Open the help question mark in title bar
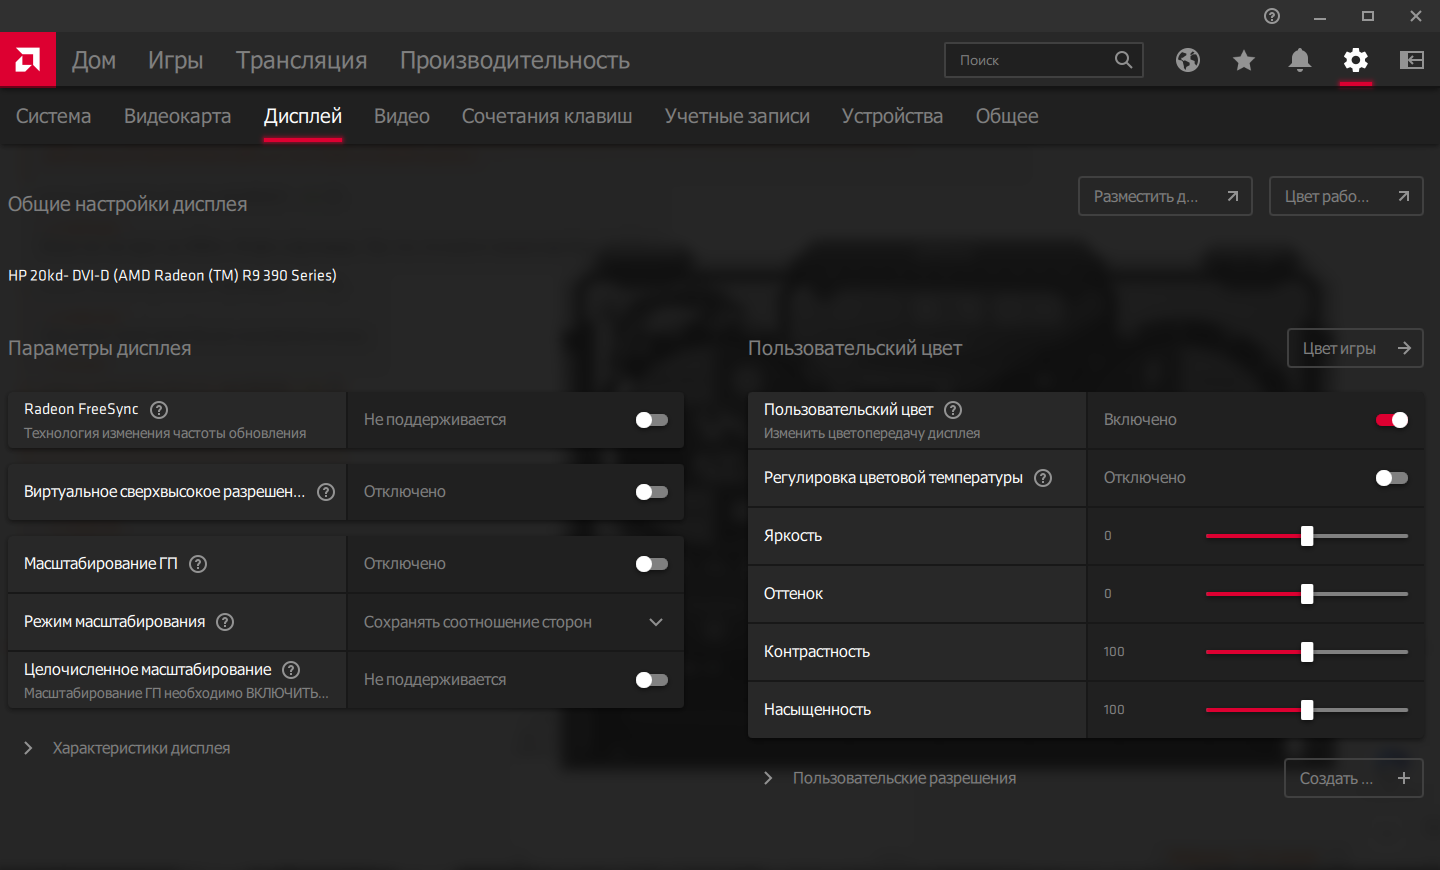 click(x=1272, y=16)
